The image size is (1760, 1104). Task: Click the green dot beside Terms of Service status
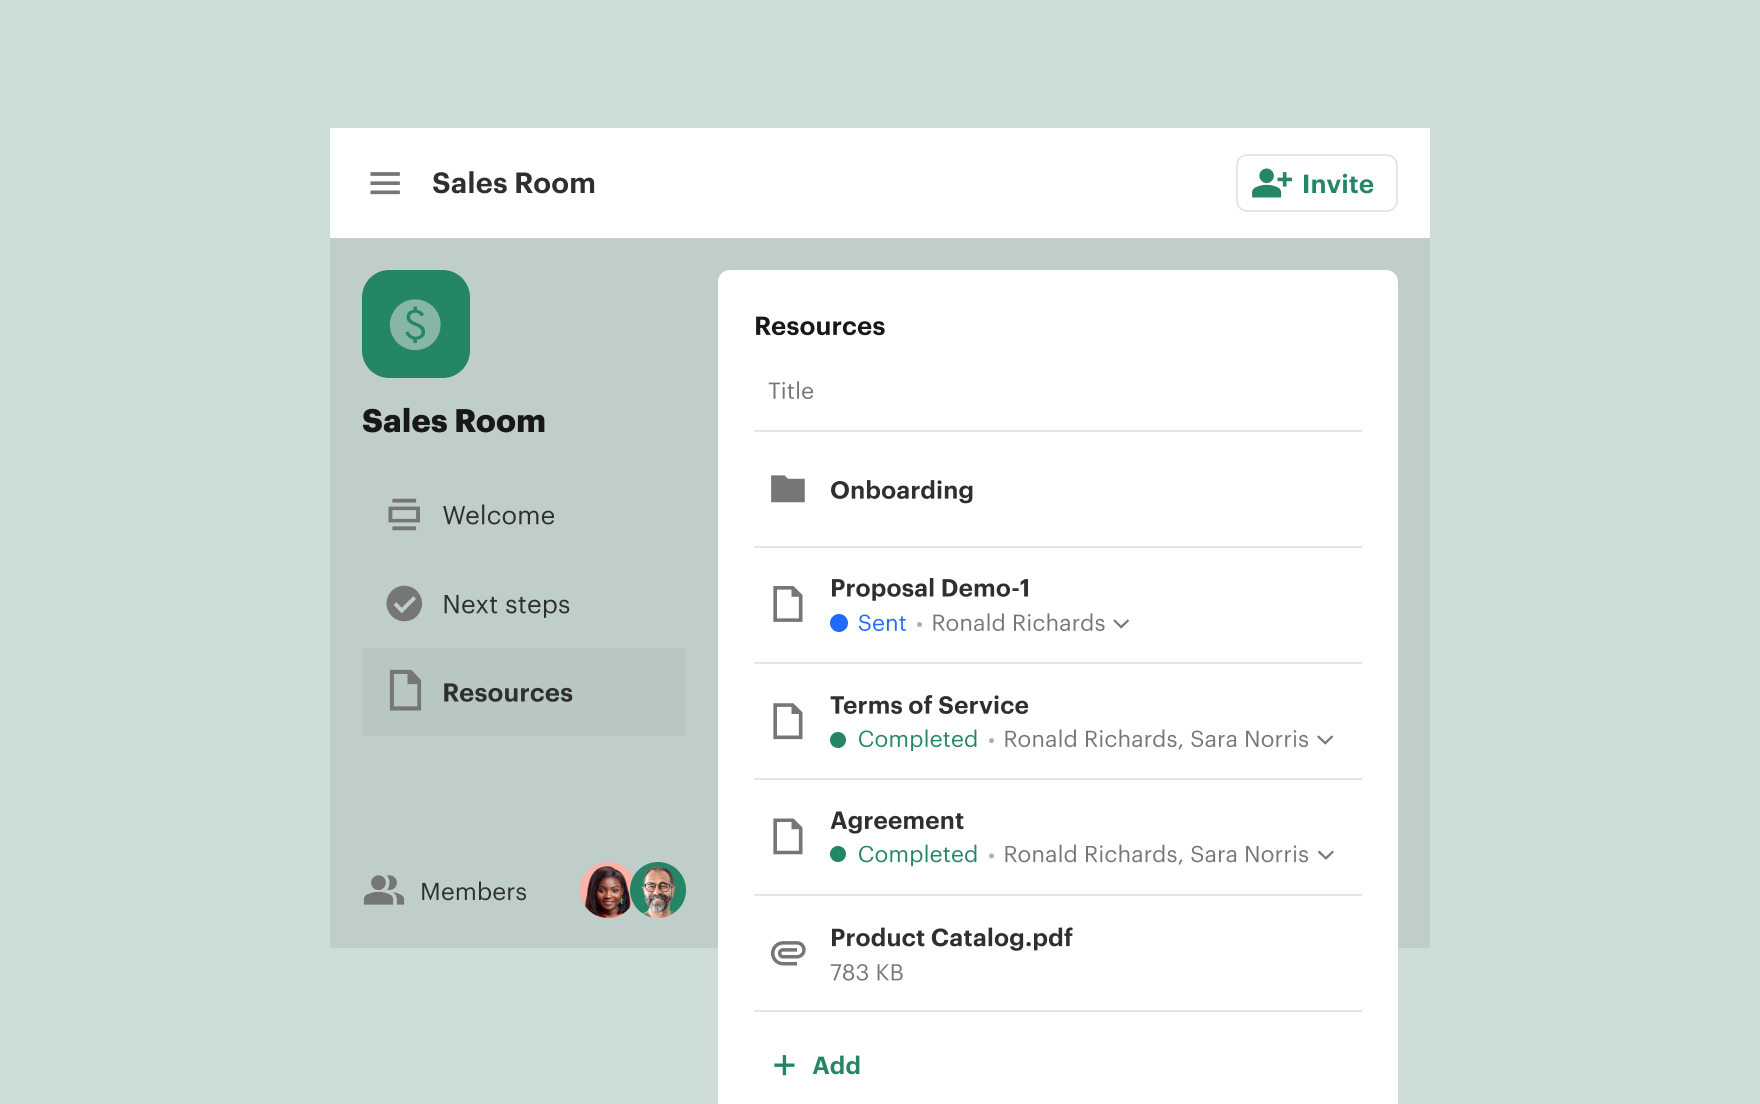click(838, 740)
